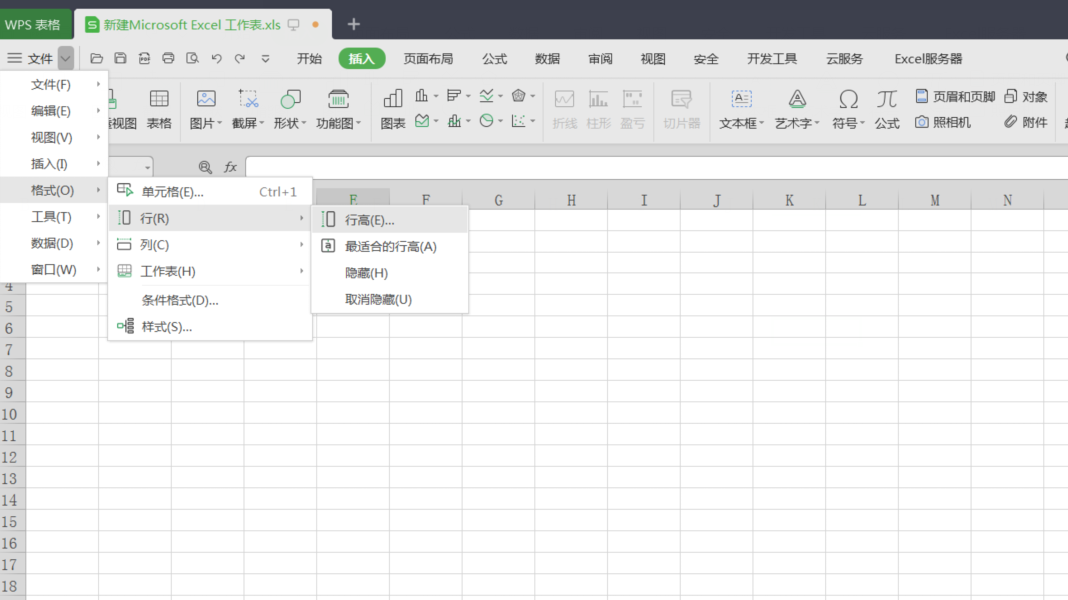
Task: Open print preview icon
Action: pos(192,59)
